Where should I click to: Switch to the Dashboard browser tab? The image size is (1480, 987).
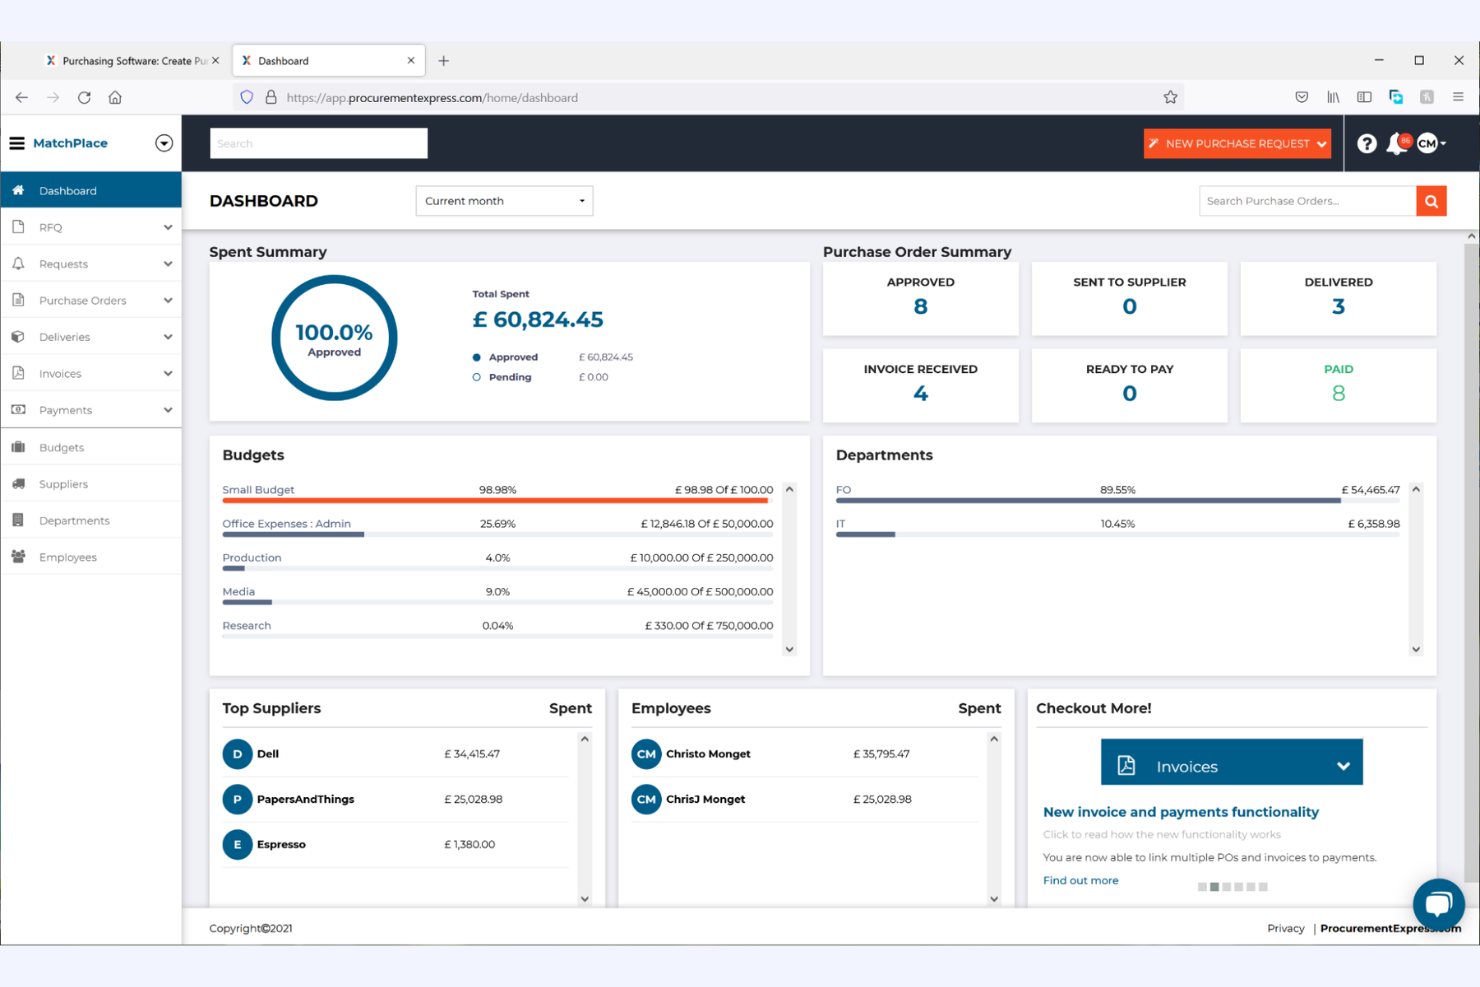click(285, 60)
